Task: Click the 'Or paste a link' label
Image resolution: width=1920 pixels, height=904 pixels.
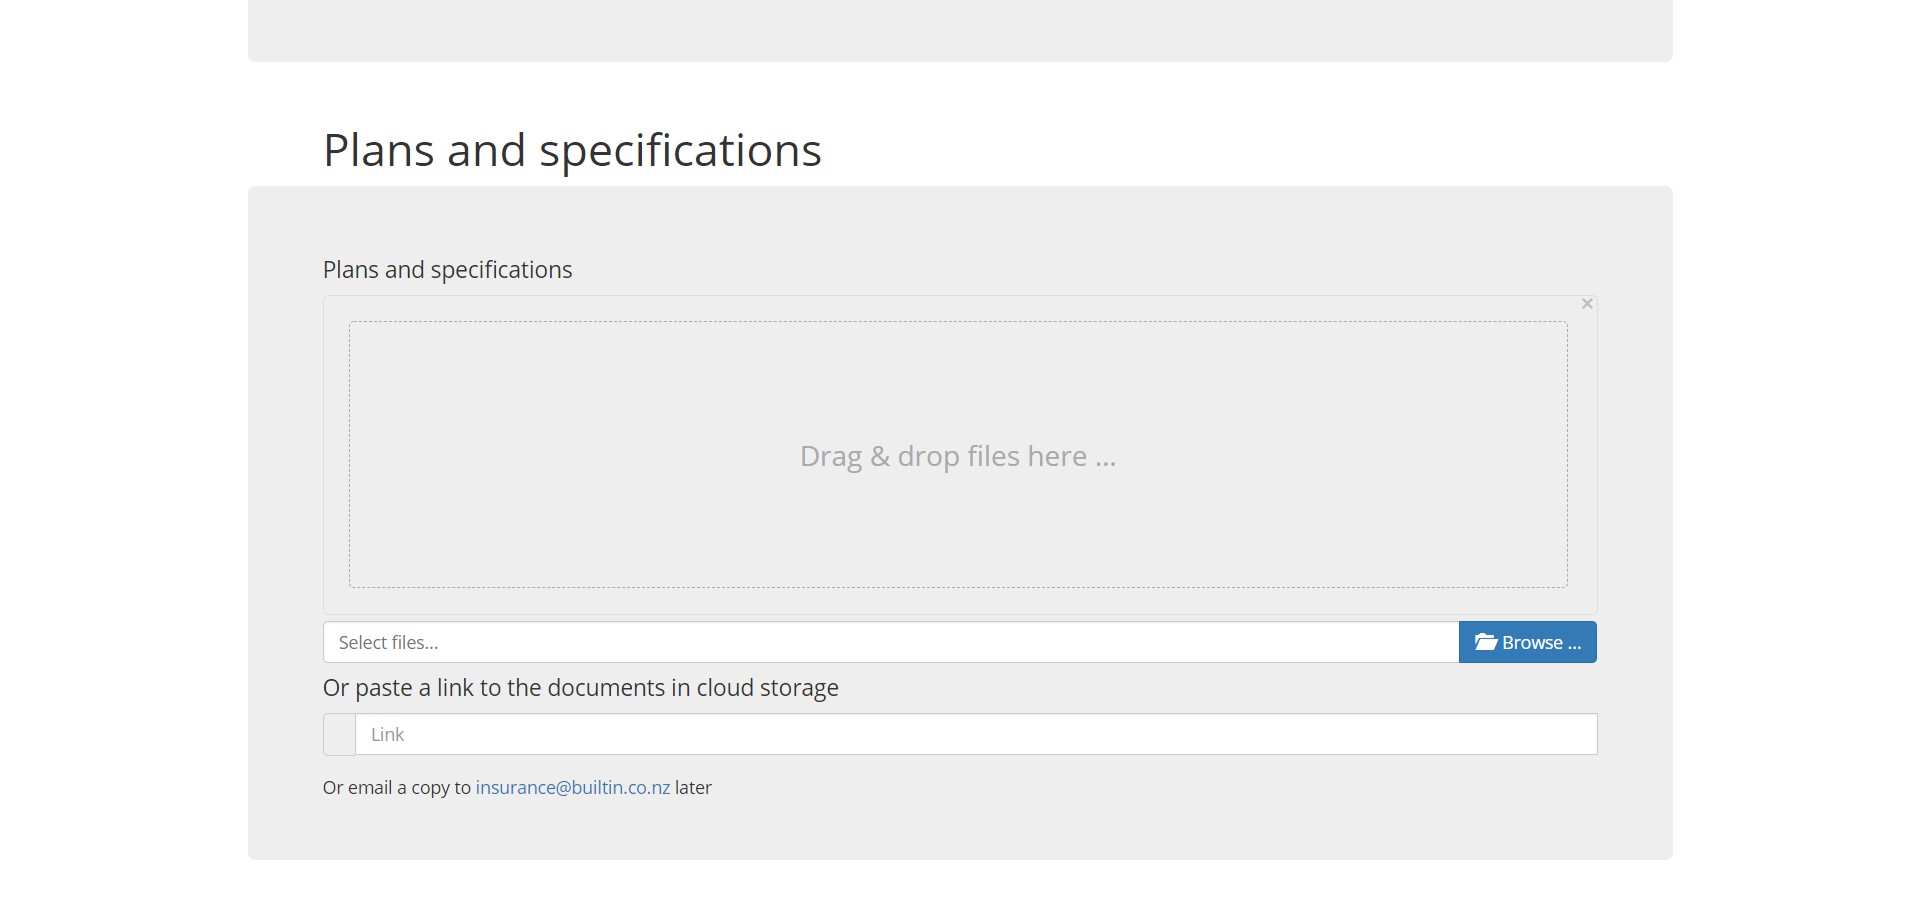Action: pos(580,688)
